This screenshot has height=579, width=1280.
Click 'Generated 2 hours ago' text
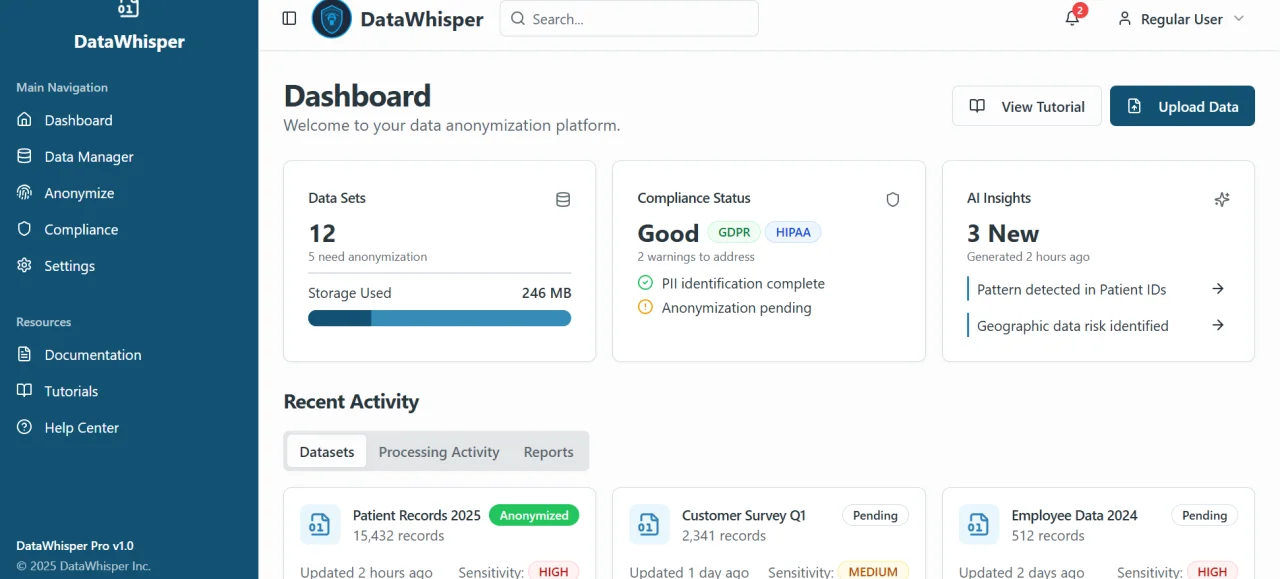[1028, 257]
